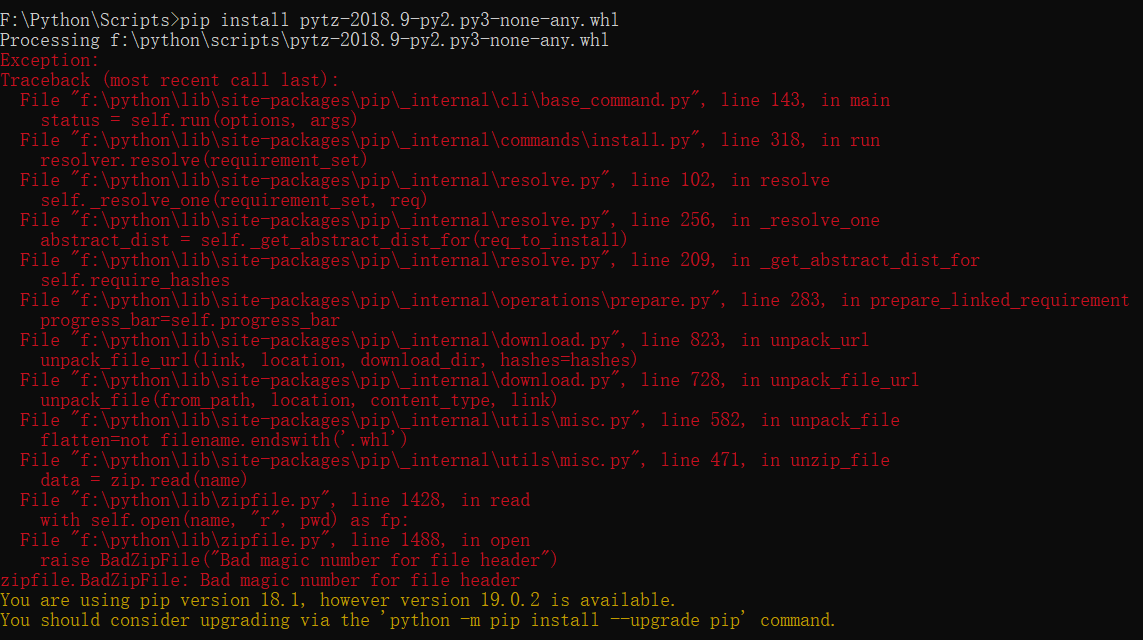Click the operations\prepare.py line 283 entry
This screenshot has width=1143, height=640.
574,300
